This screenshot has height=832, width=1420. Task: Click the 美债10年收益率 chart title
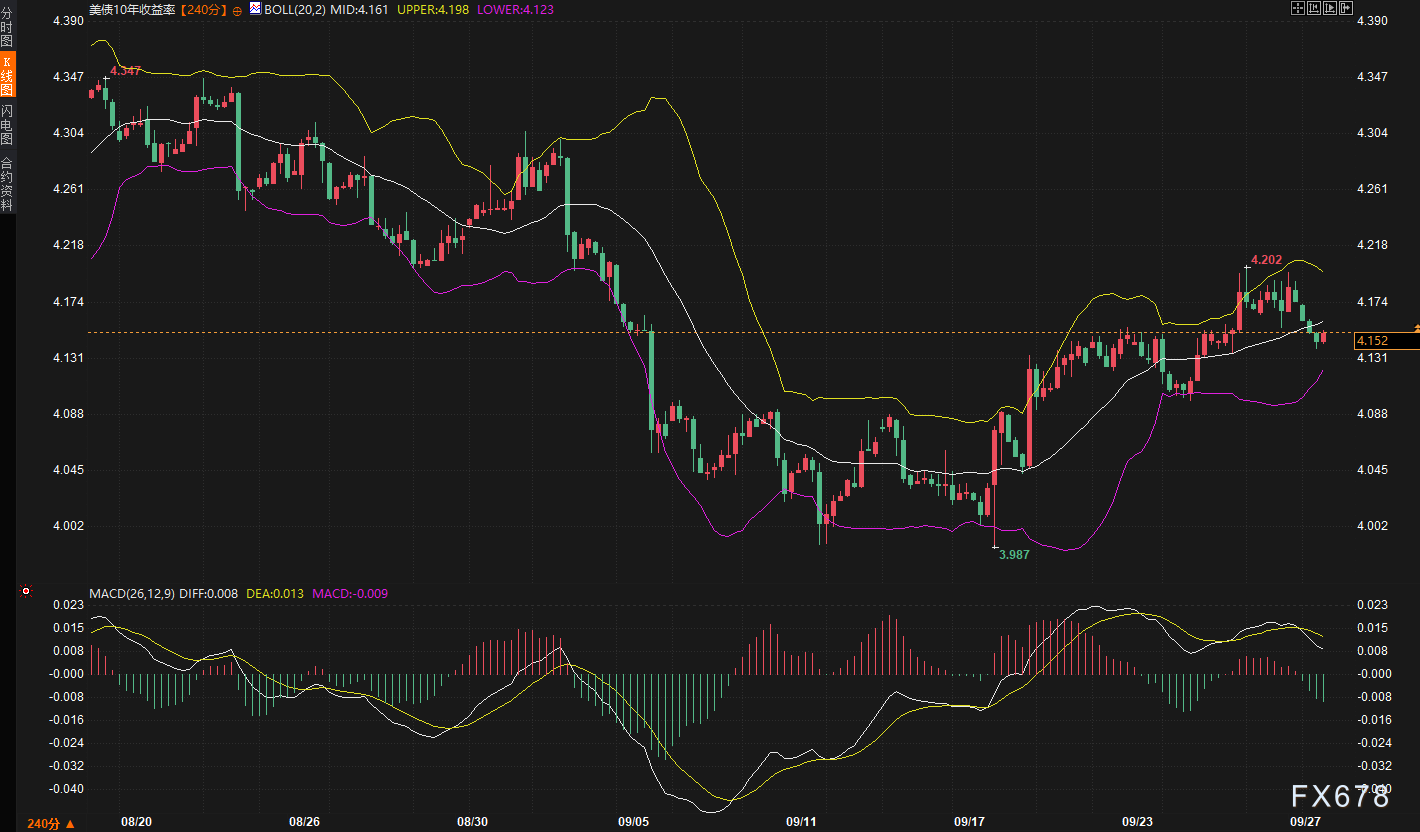click(131, 9)
